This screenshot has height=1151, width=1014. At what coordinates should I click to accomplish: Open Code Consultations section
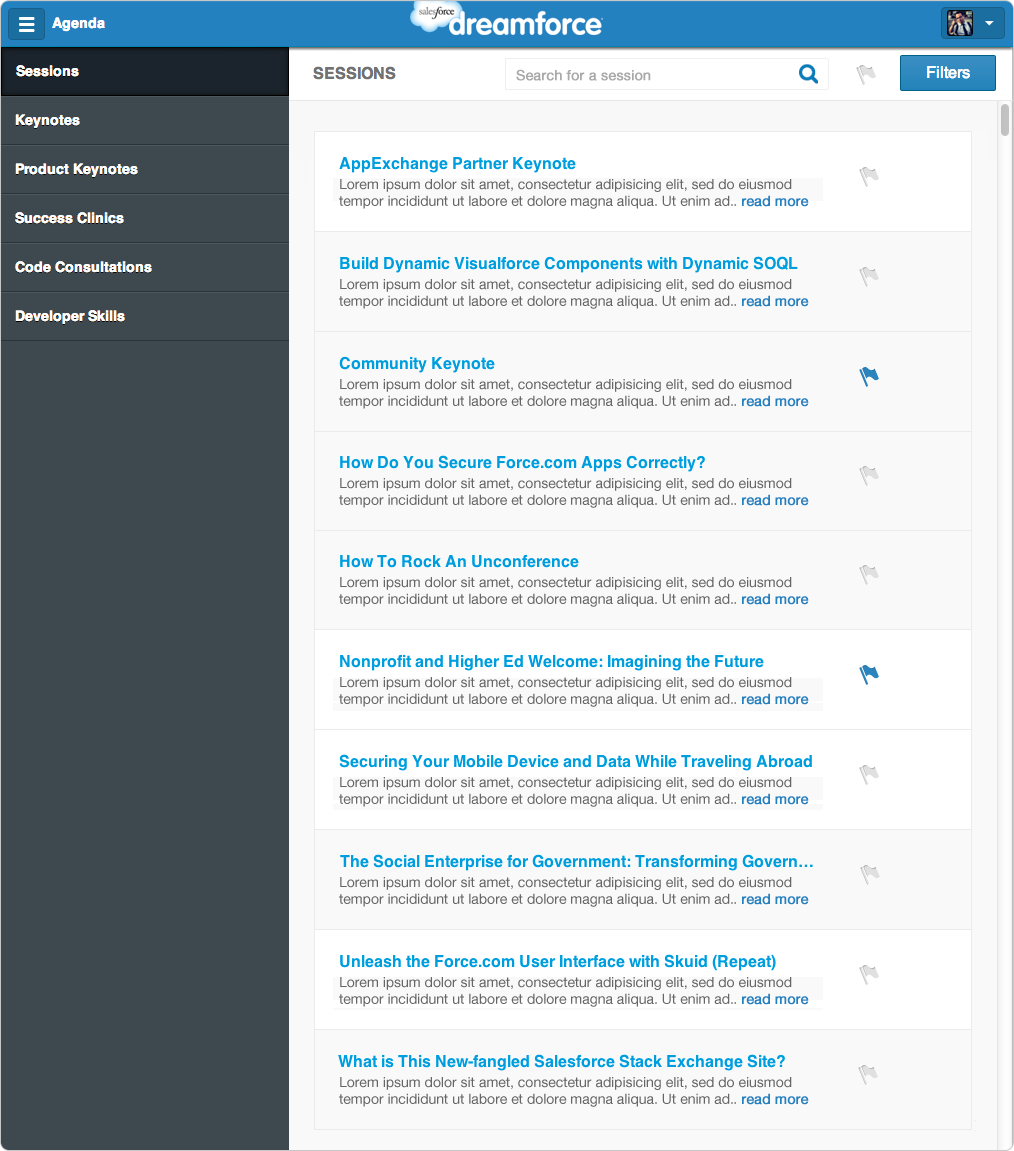click(145, 267)
